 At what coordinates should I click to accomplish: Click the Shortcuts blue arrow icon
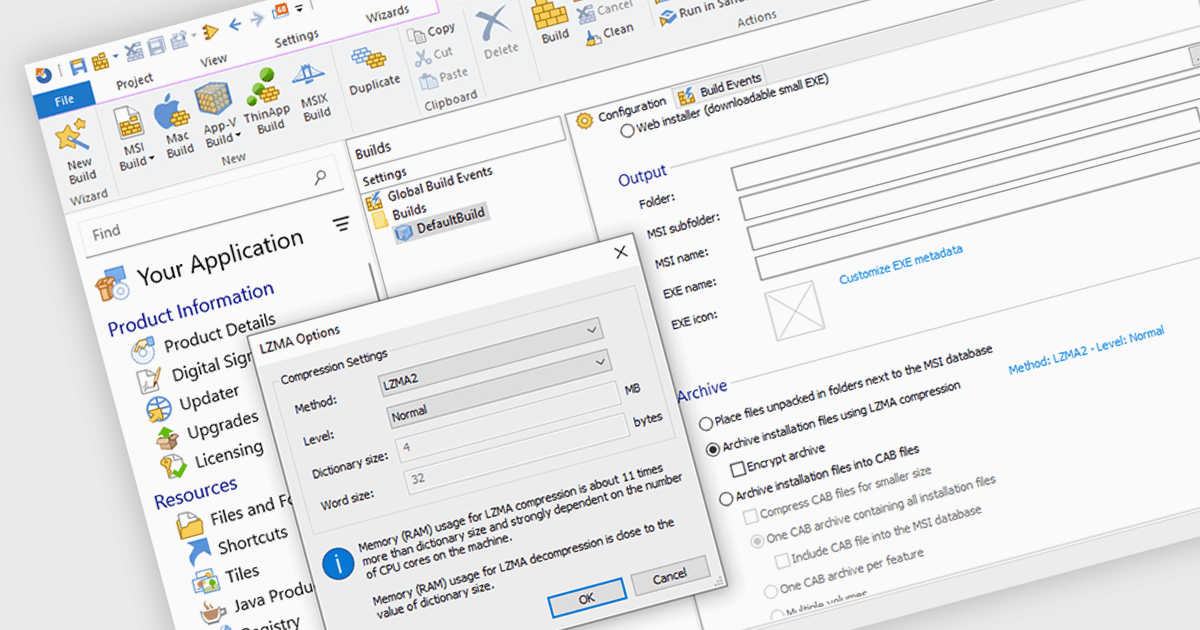click(x=199, y=549)
